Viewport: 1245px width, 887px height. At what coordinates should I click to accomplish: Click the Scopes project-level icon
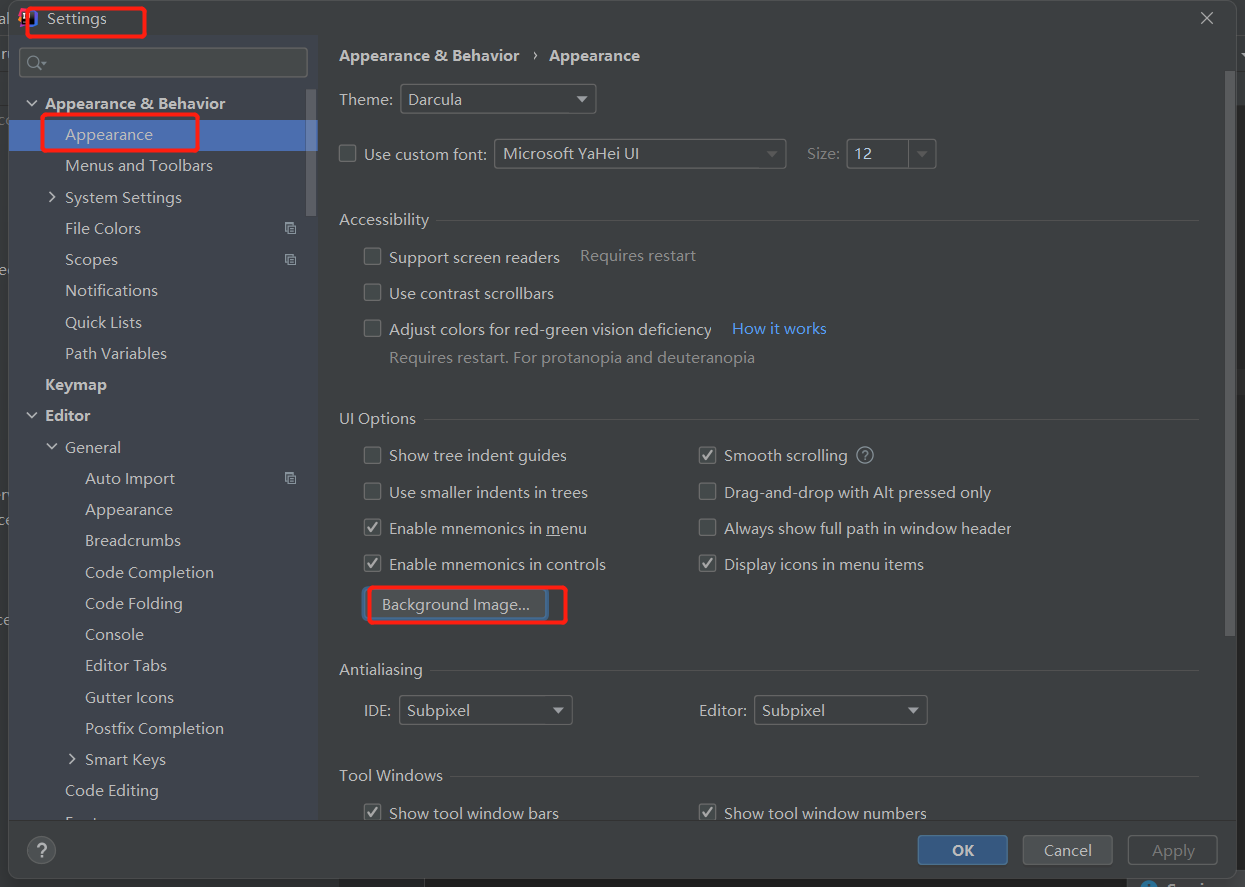click(x=291, y=260)
